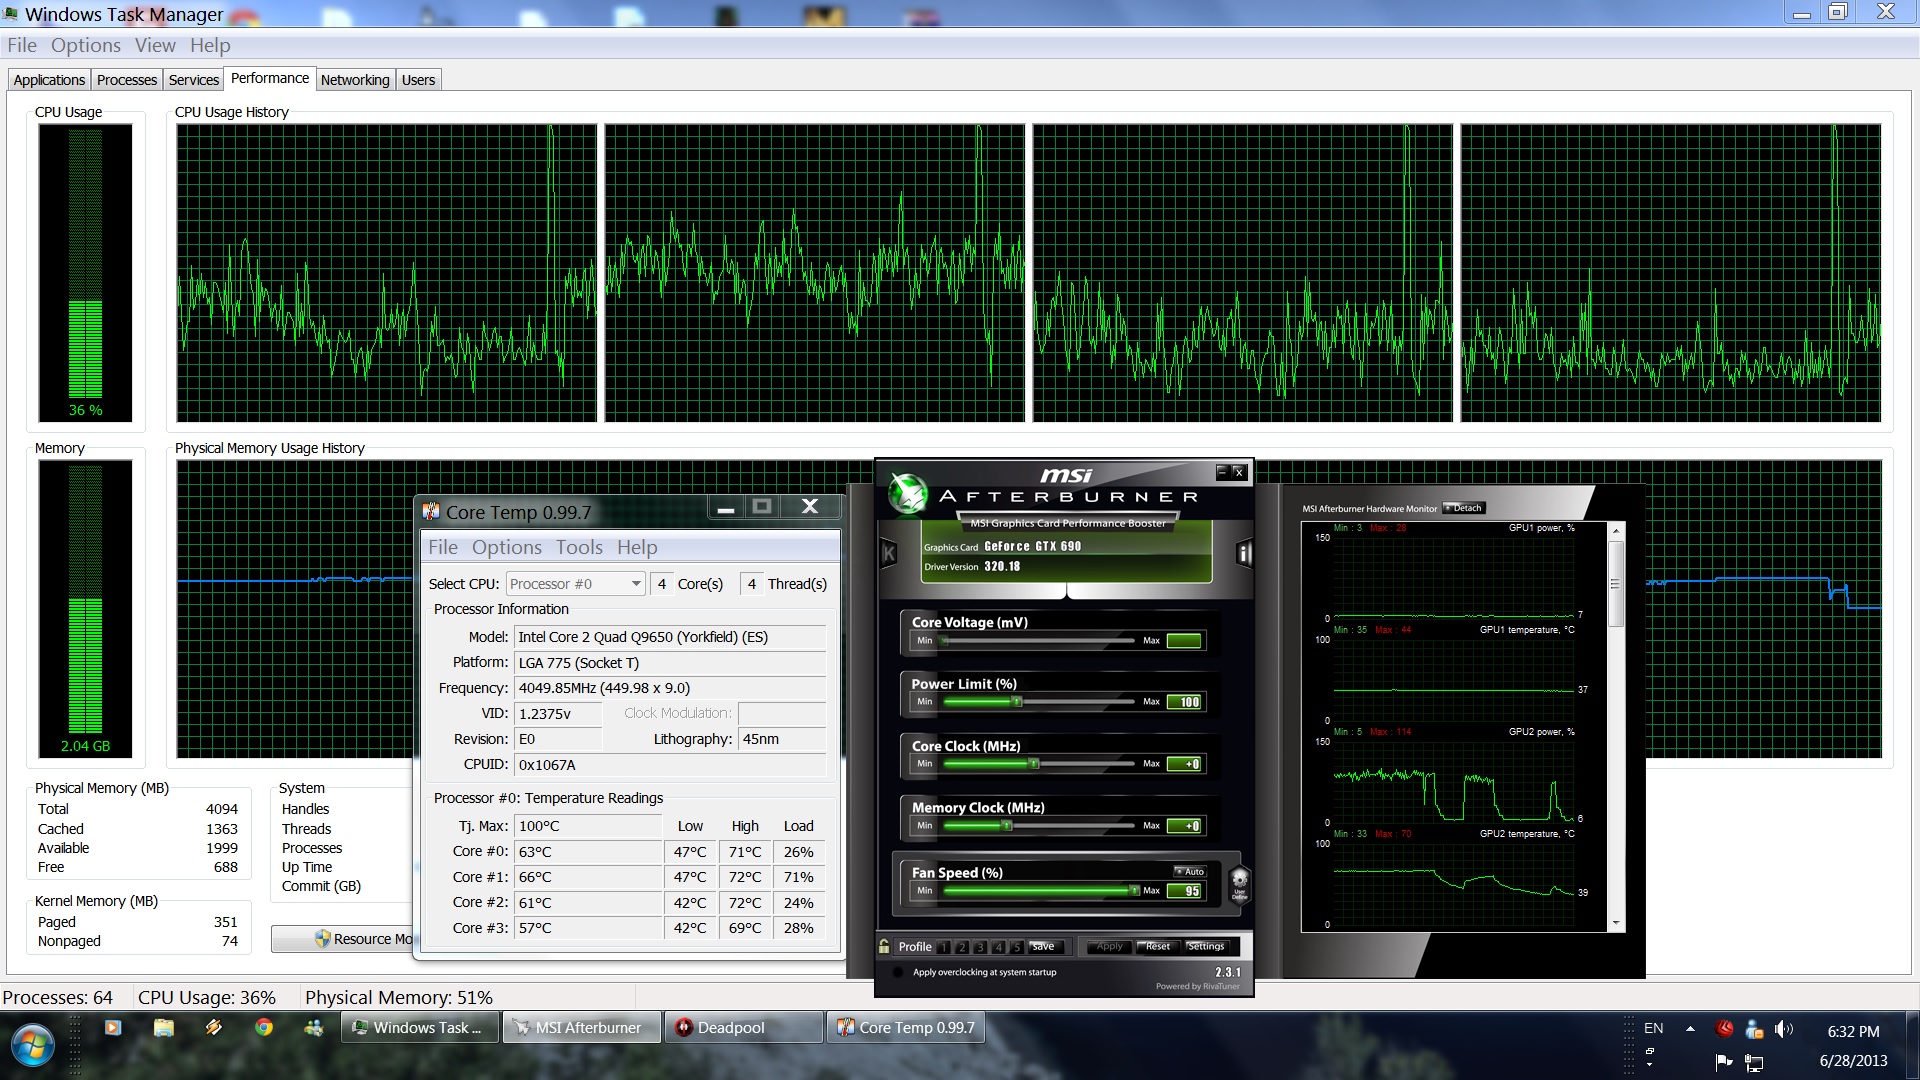The height and width of the screenshot is (1080, 1920).
Task: Click the volume speaker tray icon
Action: click(x=1783, y=1029)
